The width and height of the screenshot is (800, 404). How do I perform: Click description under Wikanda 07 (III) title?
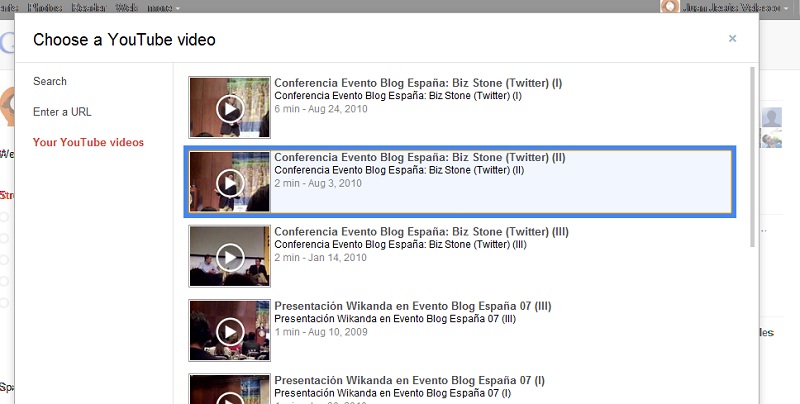click(395, 319)
